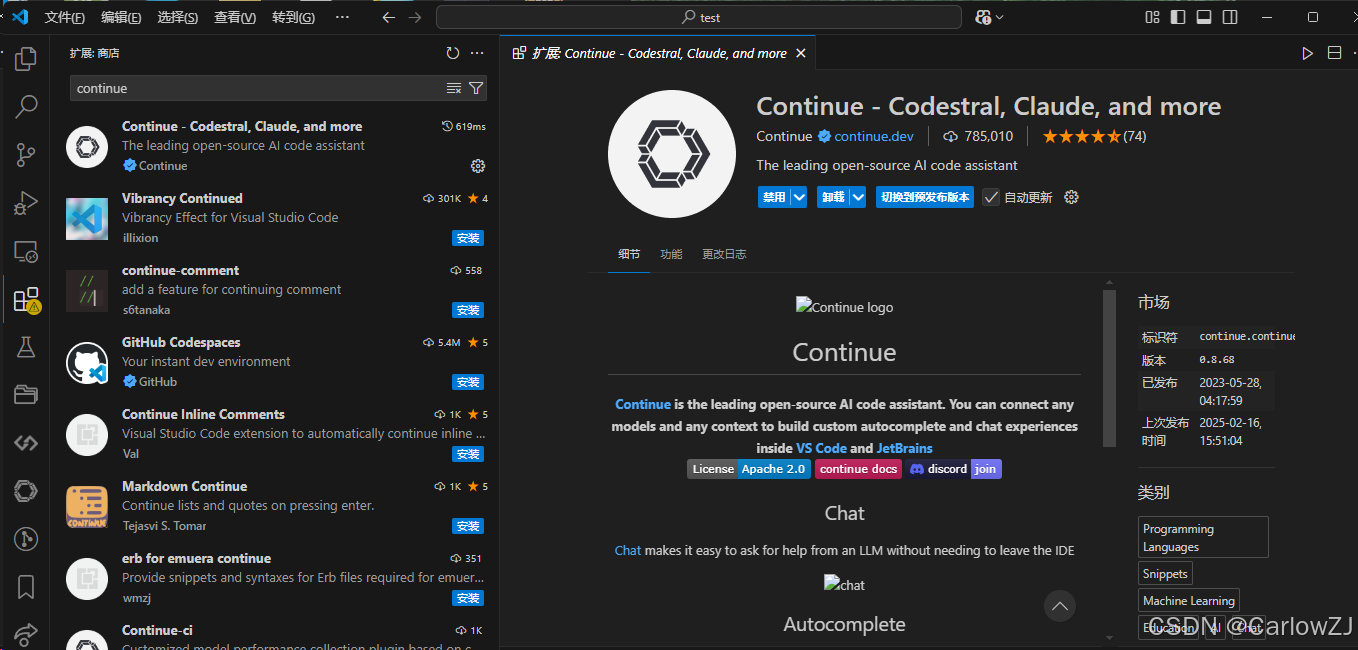Open the folder icon in activity bar
Viewport: 1358px width, 650px height.
click(26, 395)
